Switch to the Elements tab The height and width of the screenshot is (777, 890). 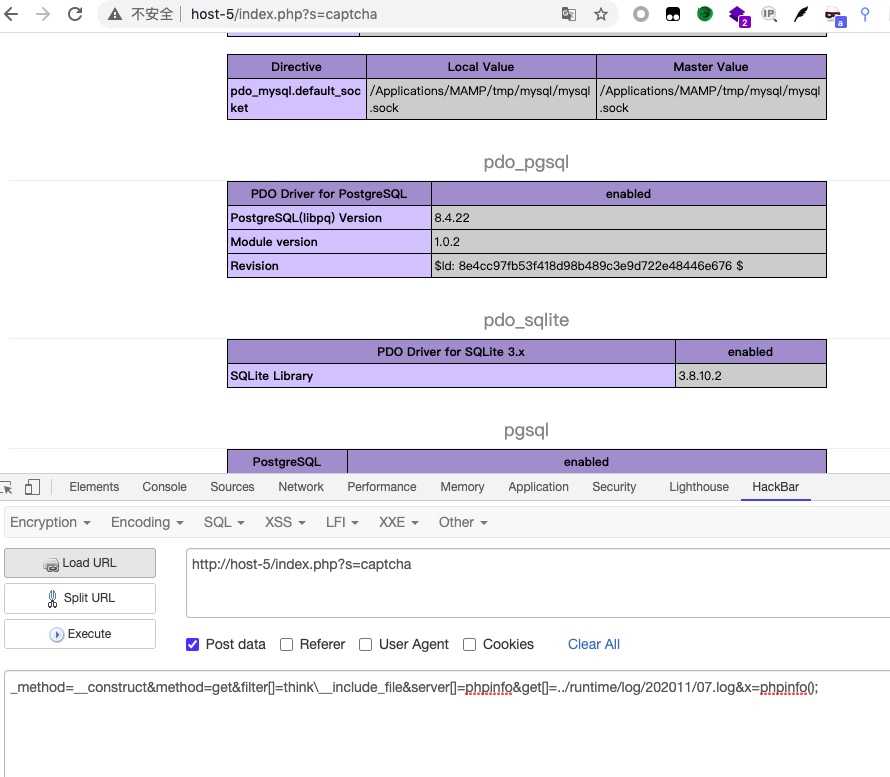[94, 487]
